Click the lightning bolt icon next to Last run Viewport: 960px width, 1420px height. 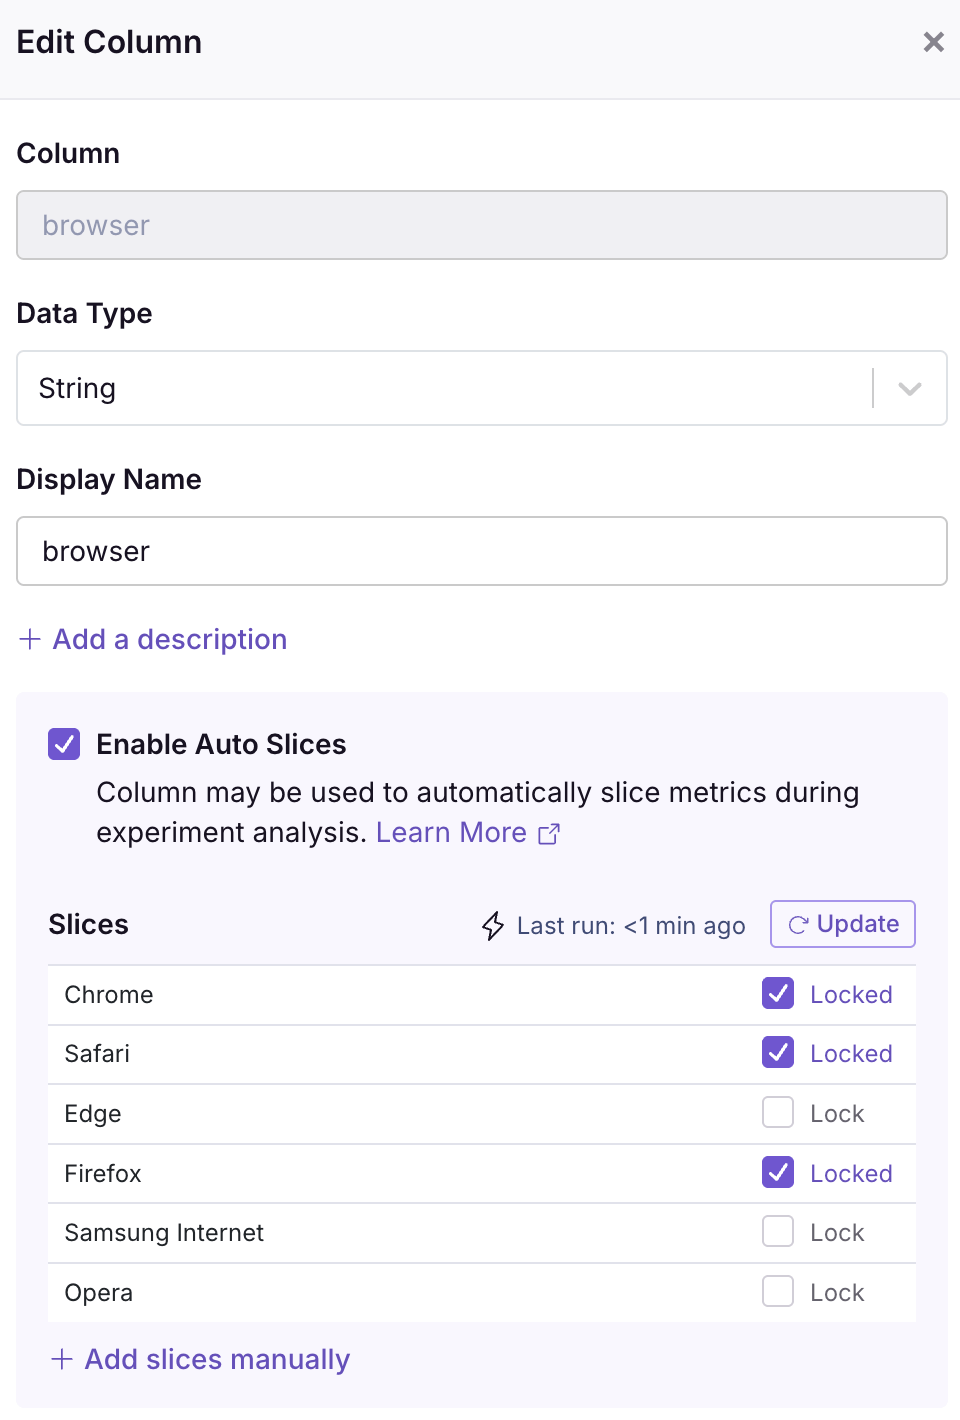[492, 925]
